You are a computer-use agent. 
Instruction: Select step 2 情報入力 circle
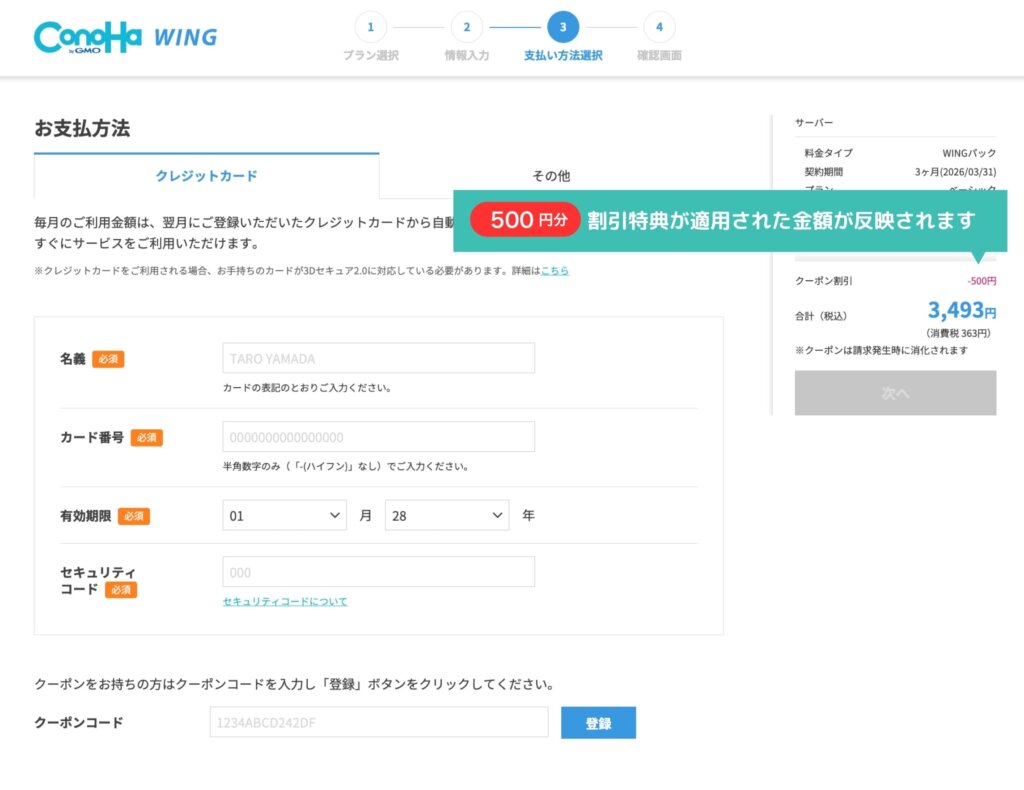[x=464, y=26]
